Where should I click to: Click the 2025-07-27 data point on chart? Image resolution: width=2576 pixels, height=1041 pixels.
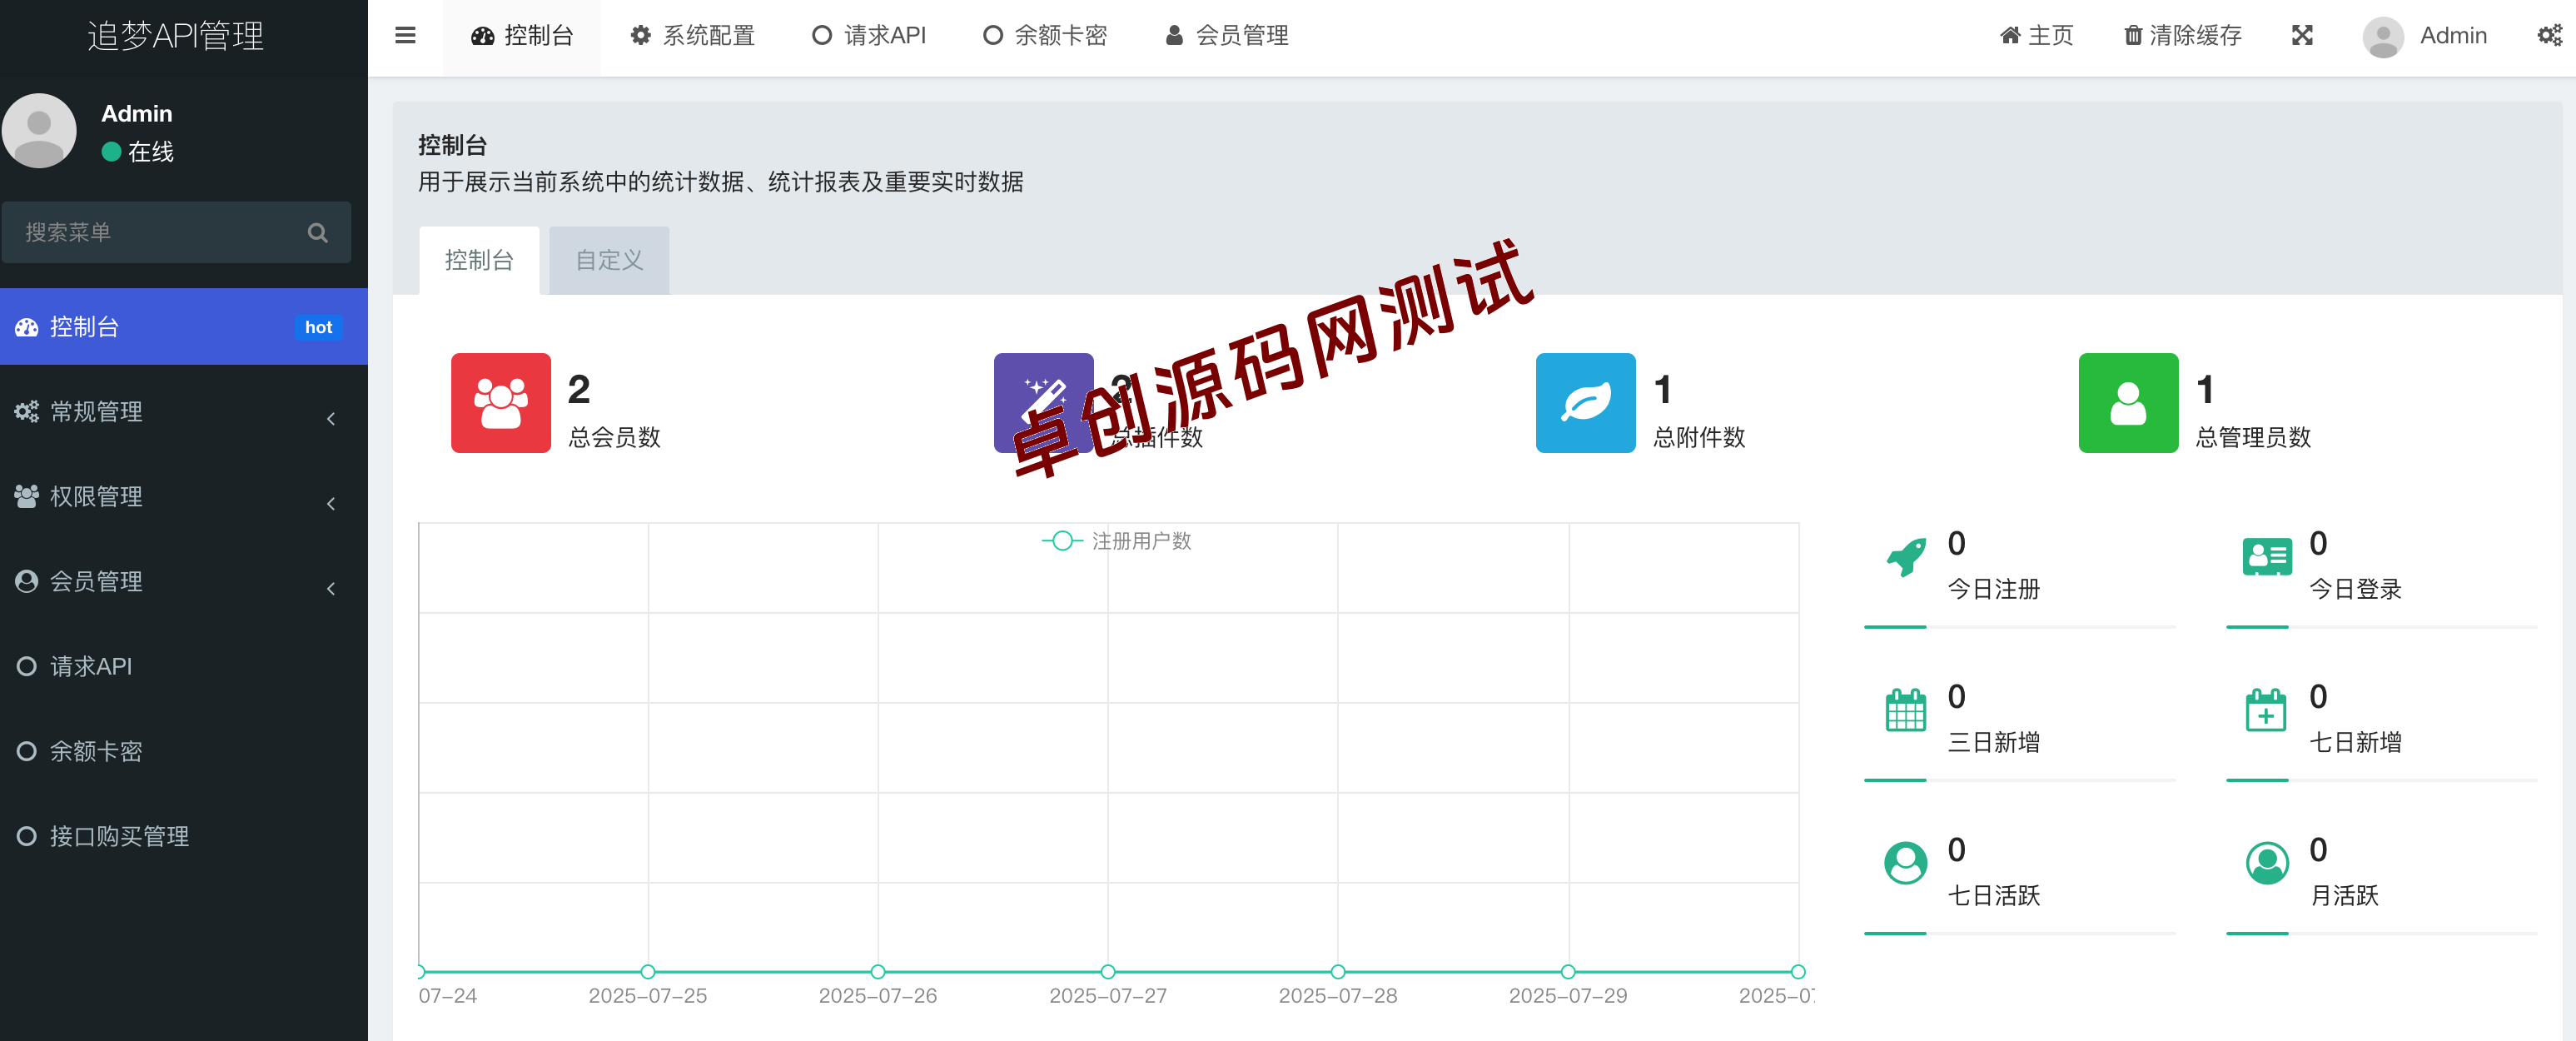[x=1108, y=972]
